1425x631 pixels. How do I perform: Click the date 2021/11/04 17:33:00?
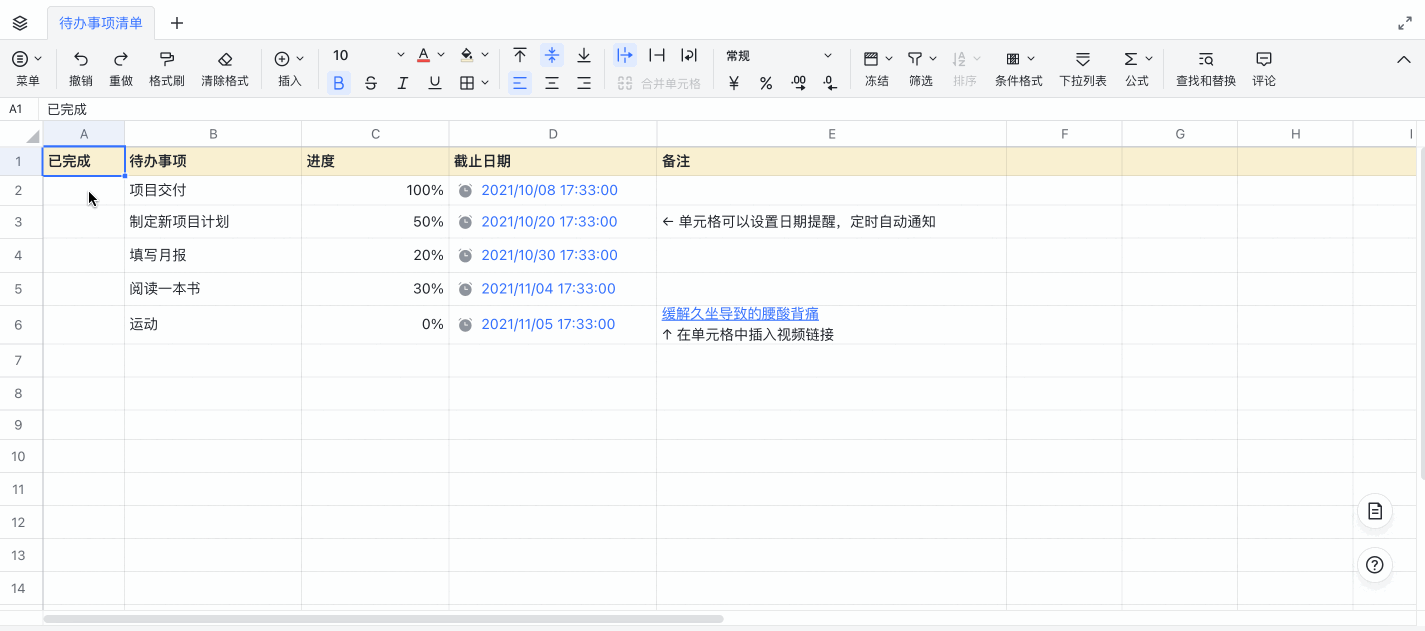click(548, 289)
